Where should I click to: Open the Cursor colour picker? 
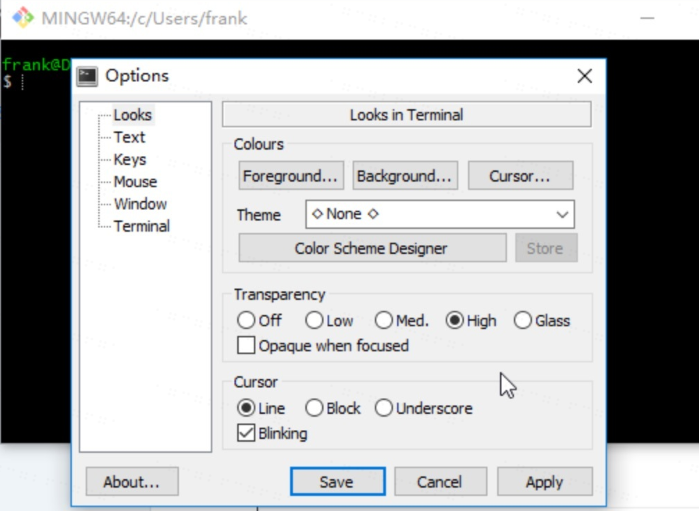(521, 176)
